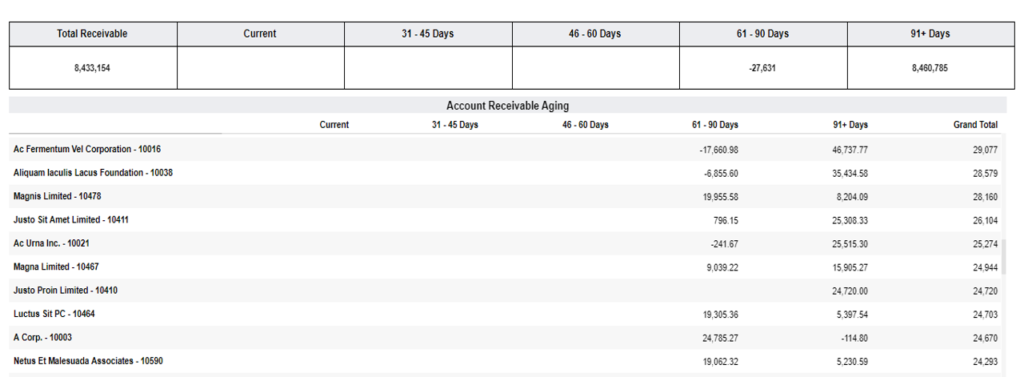Select the Total Receivable summary header
Screen dimensions: 1024x377
(92, 34)
